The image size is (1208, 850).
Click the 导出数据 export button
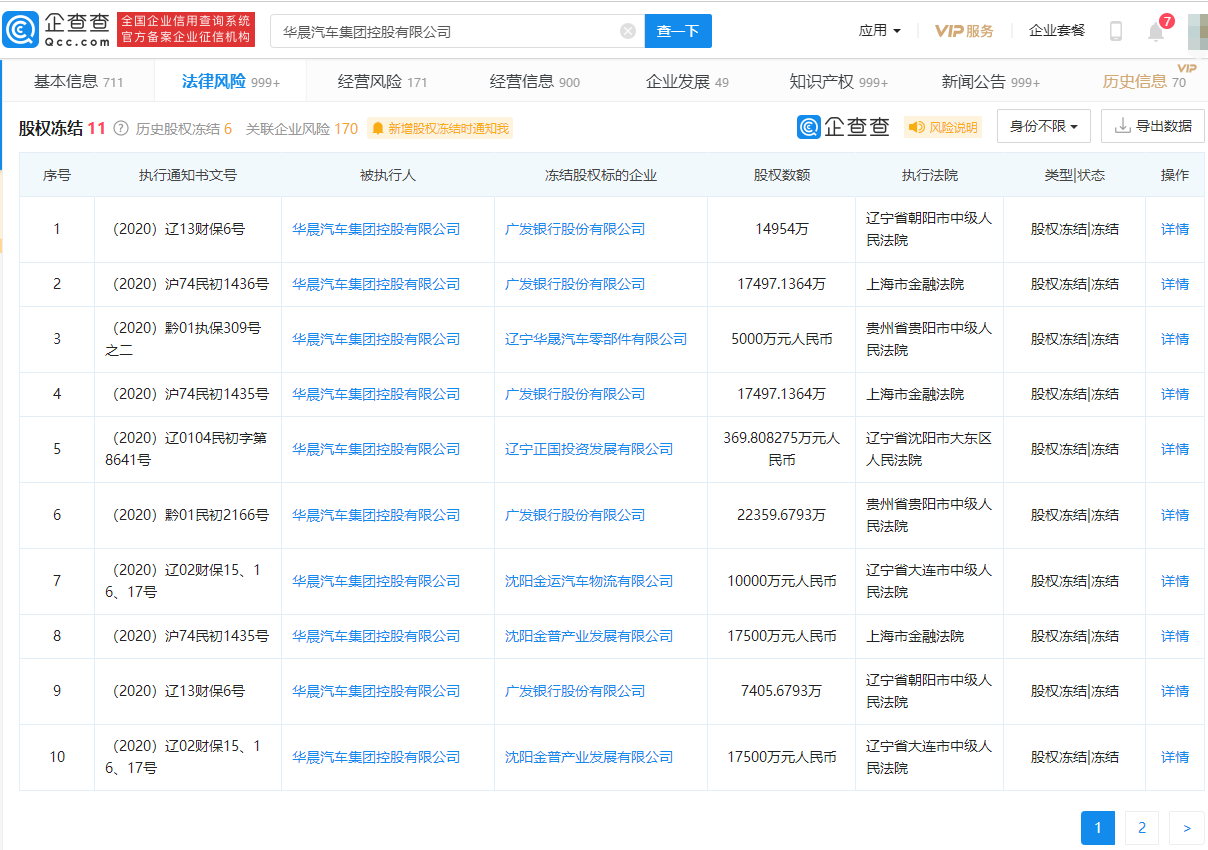click(x=1152, y=127)
